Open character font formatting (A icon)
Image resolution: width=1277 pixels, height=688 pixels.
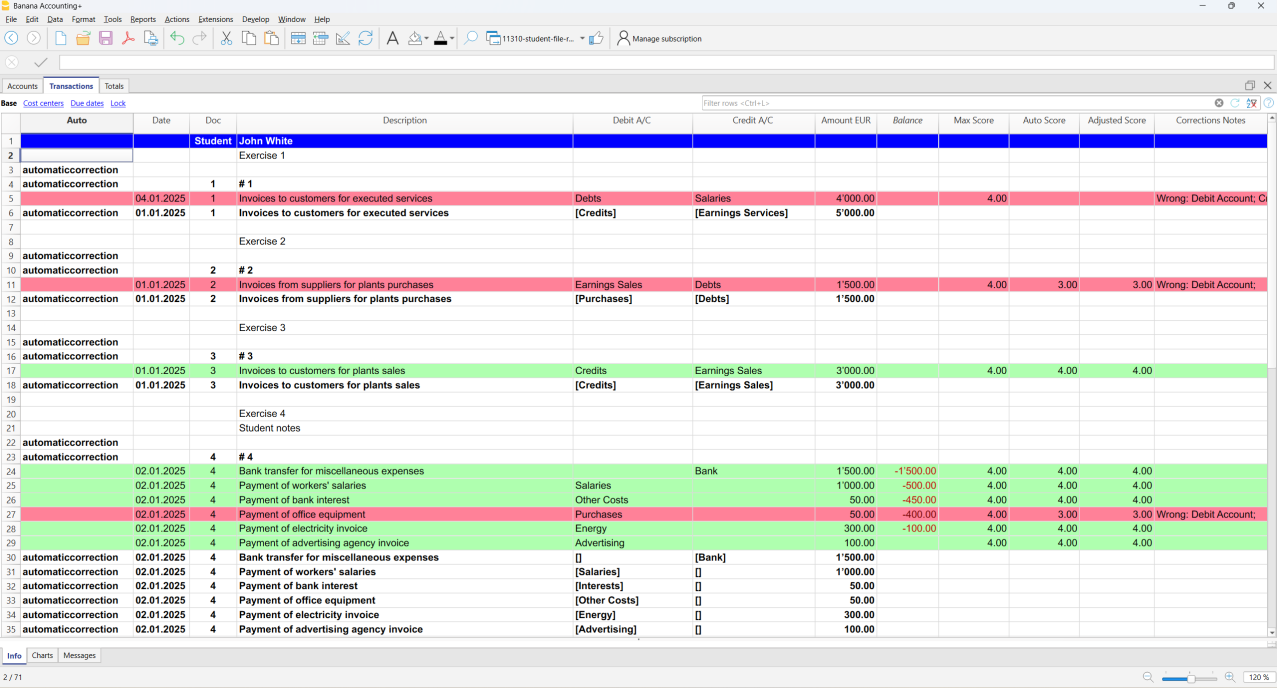[x=392, y=38]
